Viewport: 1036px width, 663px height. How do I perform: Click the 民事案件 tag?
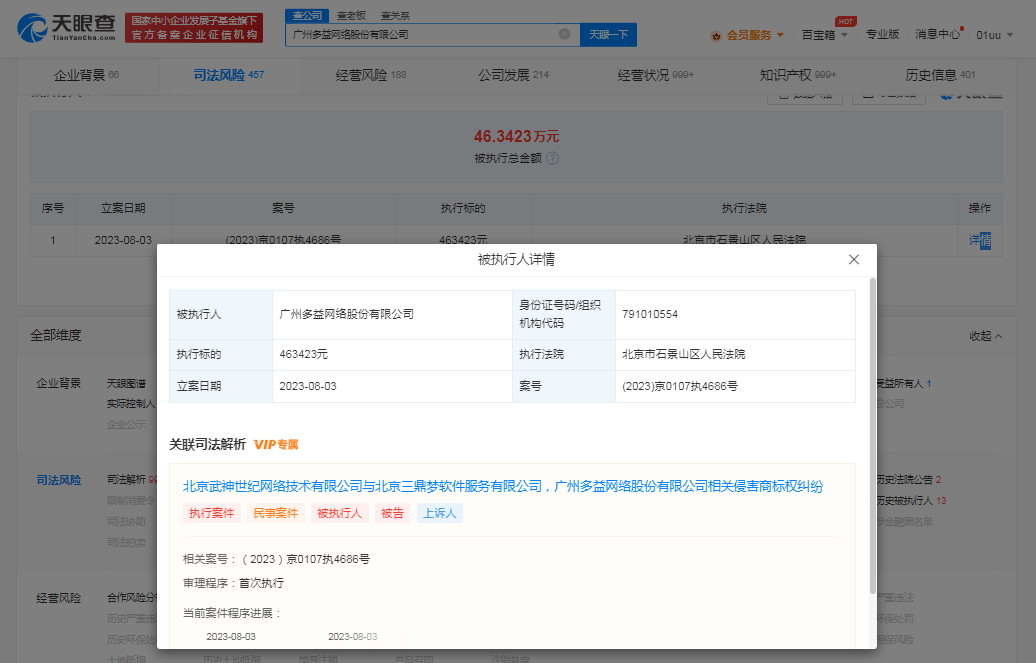pyautogui.click(x=276, y=513)
